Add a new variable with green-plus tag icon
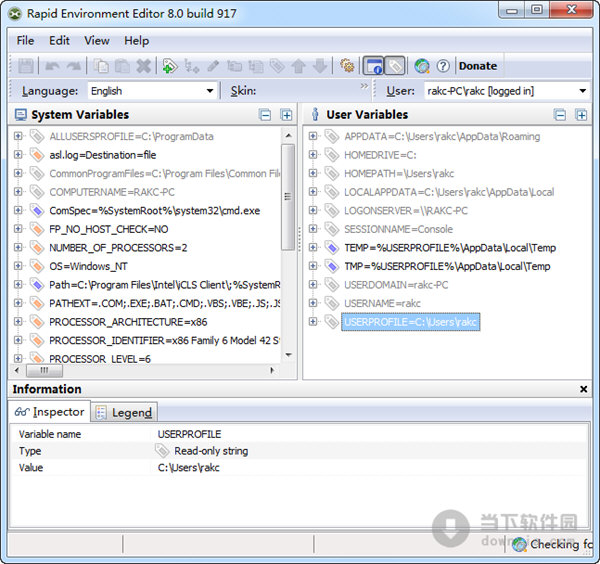Image resolution: width=600 pixels, height=564 pixels. pos(170,66)
